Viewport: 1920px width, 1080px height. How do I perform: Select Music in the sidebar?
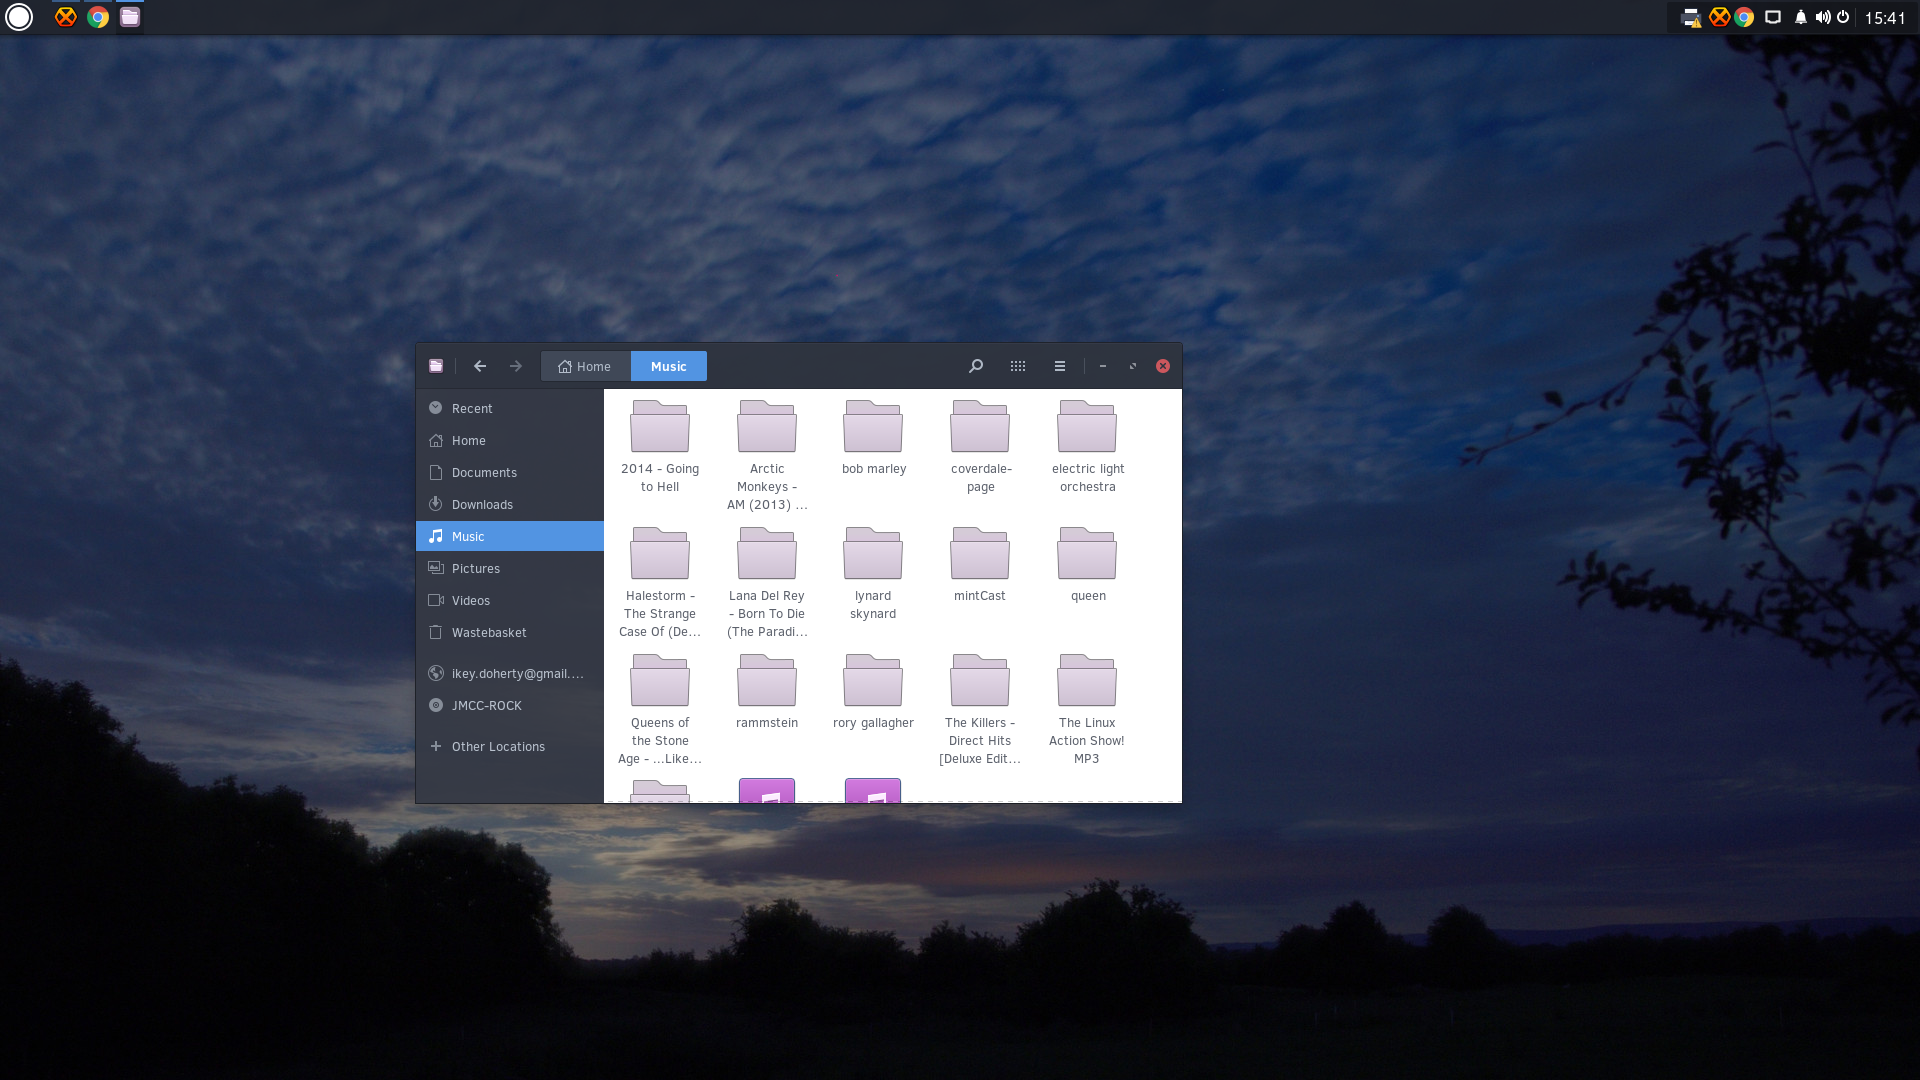[x=510, y=536]
